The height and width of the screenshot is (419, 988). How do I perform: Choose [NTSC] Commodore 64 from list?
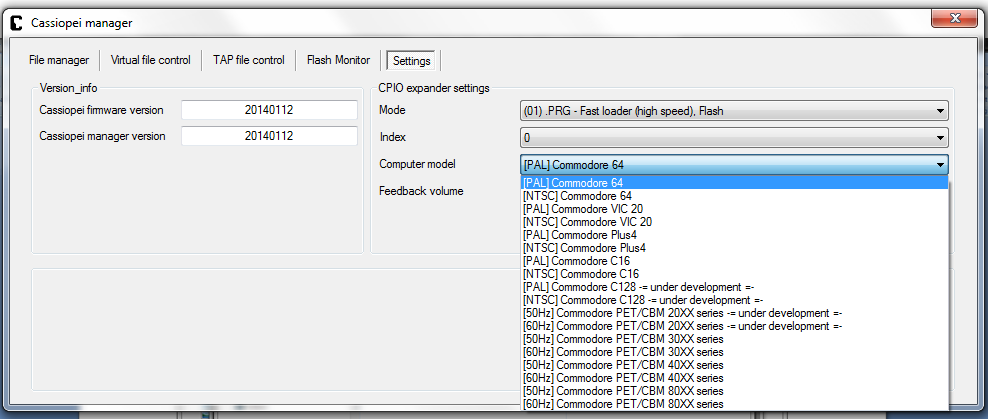click(577, 196)
